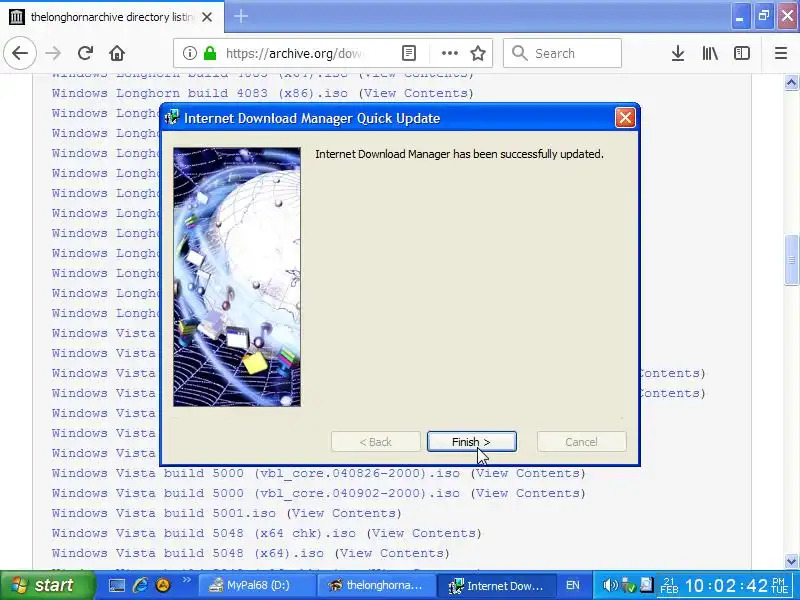Open the downloads arrow in toolbar
This screenshot has width=800, height=600.
678,53
